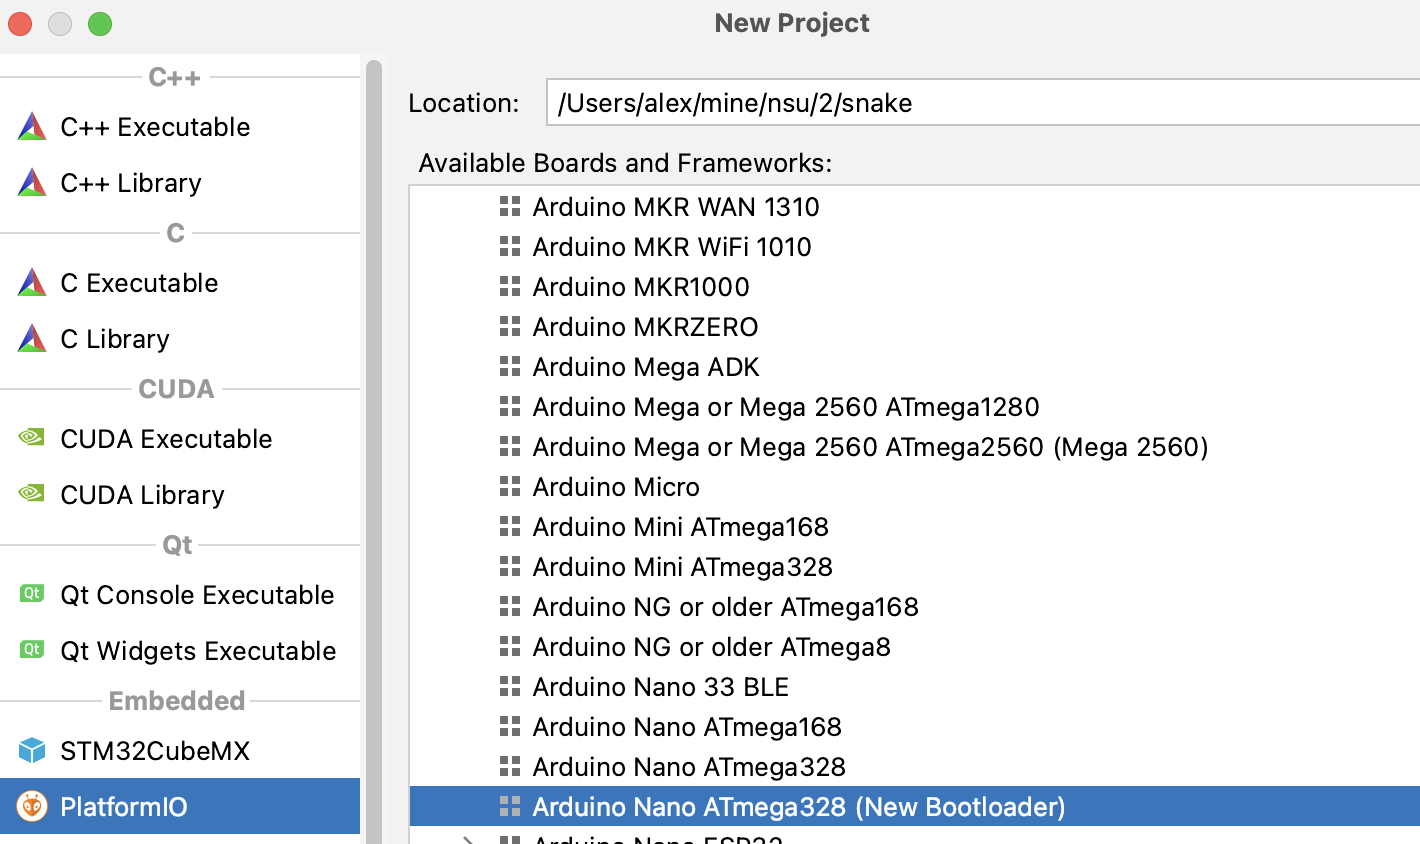Click the red window close button
The height and width of the screenshot is (844, 1420).
pos(20,23)
